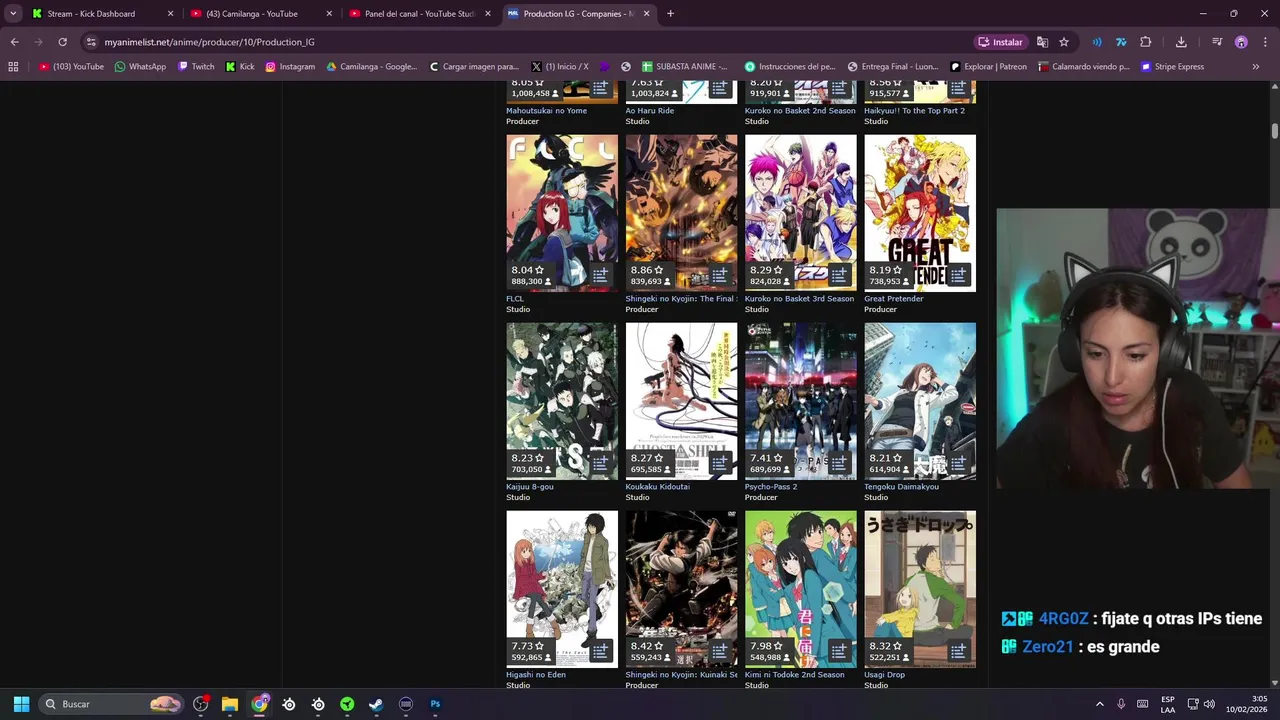This screenshot has height=720, width=1280.
Task: Click the Instalar app button
Action: (x=1000, y=42)
